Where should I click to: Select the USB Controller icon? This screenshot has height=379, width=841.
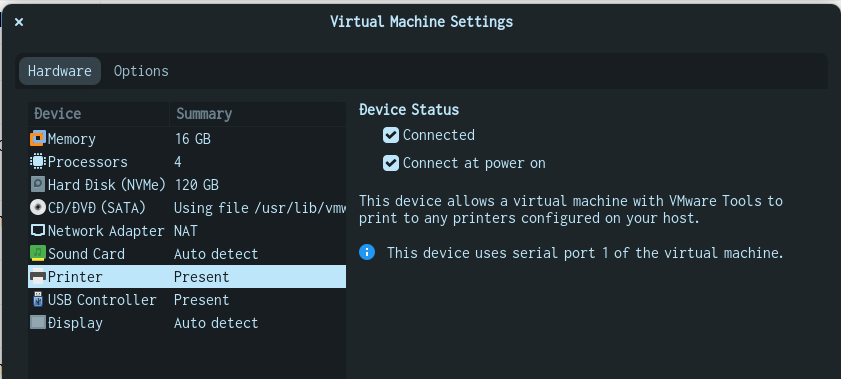coord(38,300)
